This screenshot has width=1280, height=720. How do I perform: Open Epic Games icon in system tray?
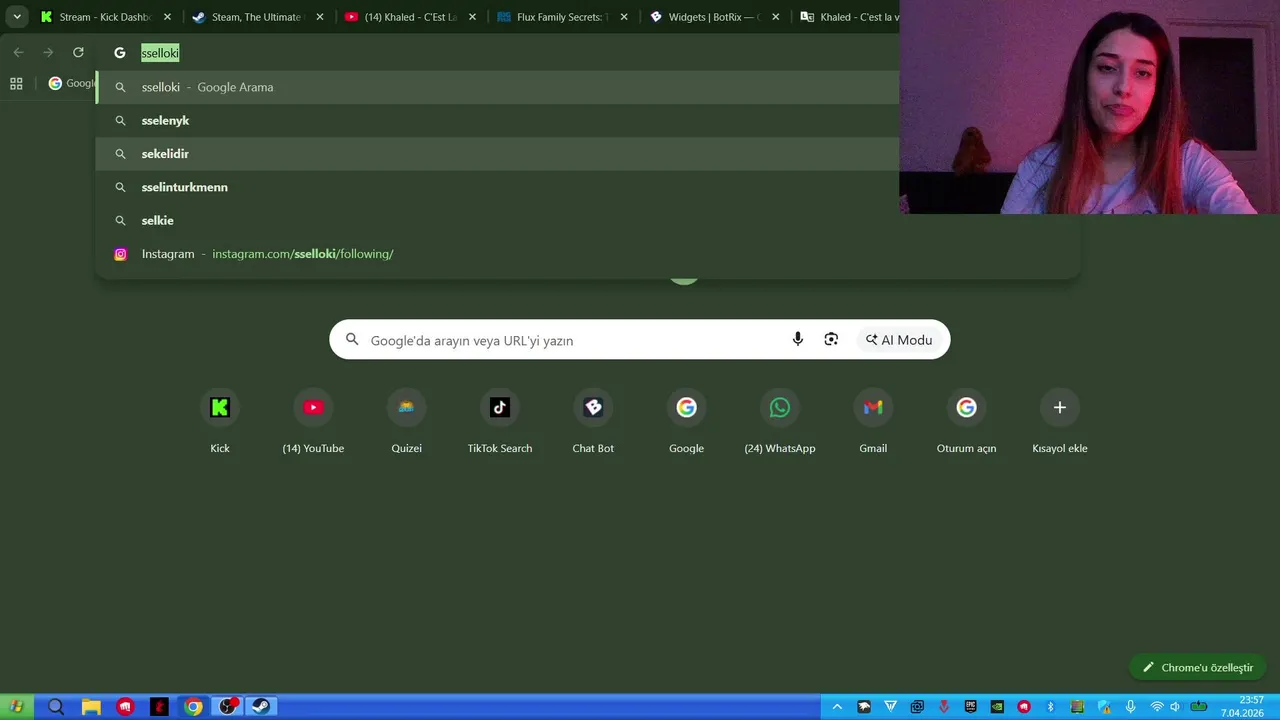pos(970,707)
